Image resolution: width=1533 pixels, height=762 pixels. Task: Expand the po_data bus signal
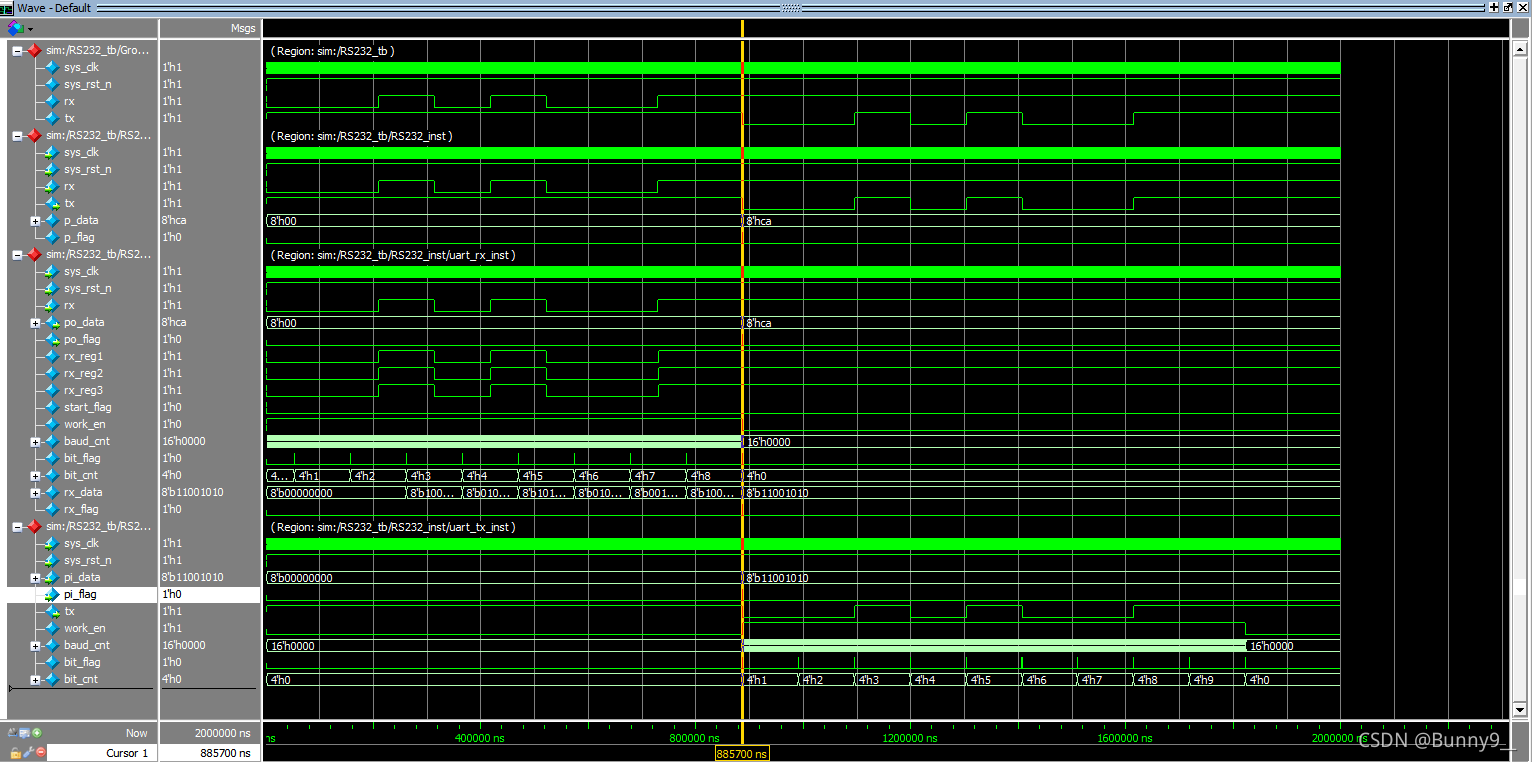36,322
